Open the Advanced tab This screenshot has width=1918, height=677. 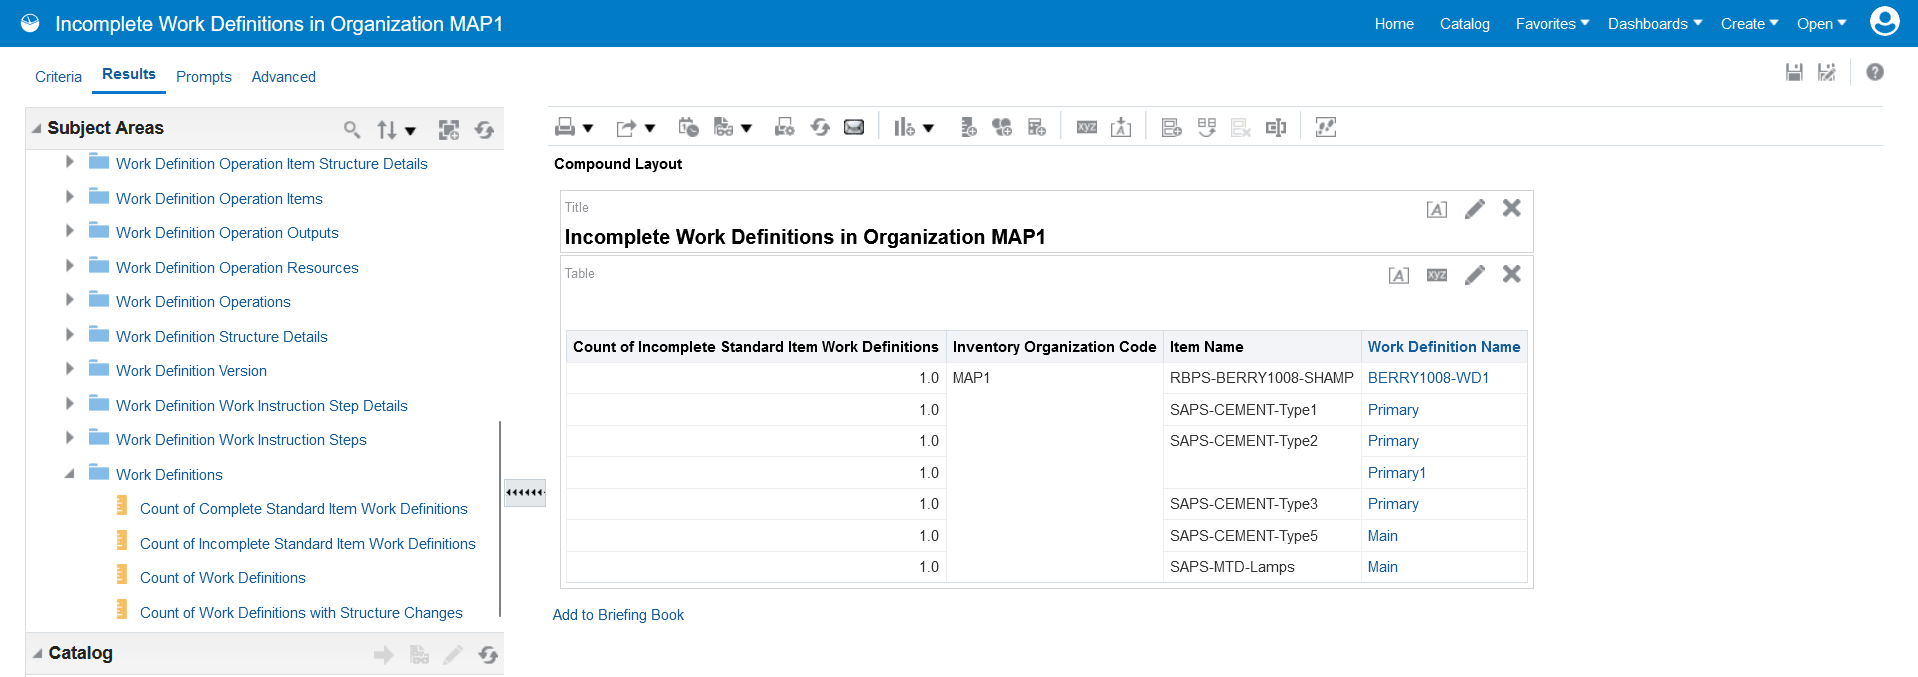pyautogui.click(x=283, y=77)
